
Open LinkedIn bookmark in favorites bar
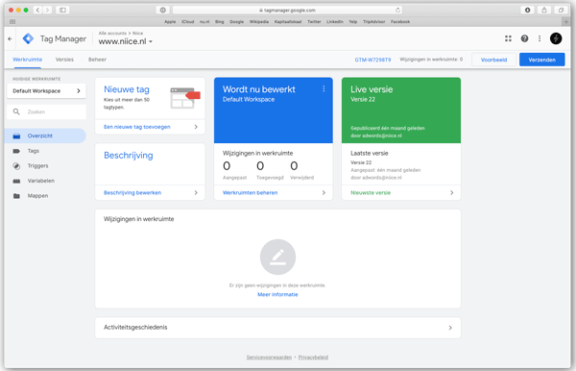[335, 22]
